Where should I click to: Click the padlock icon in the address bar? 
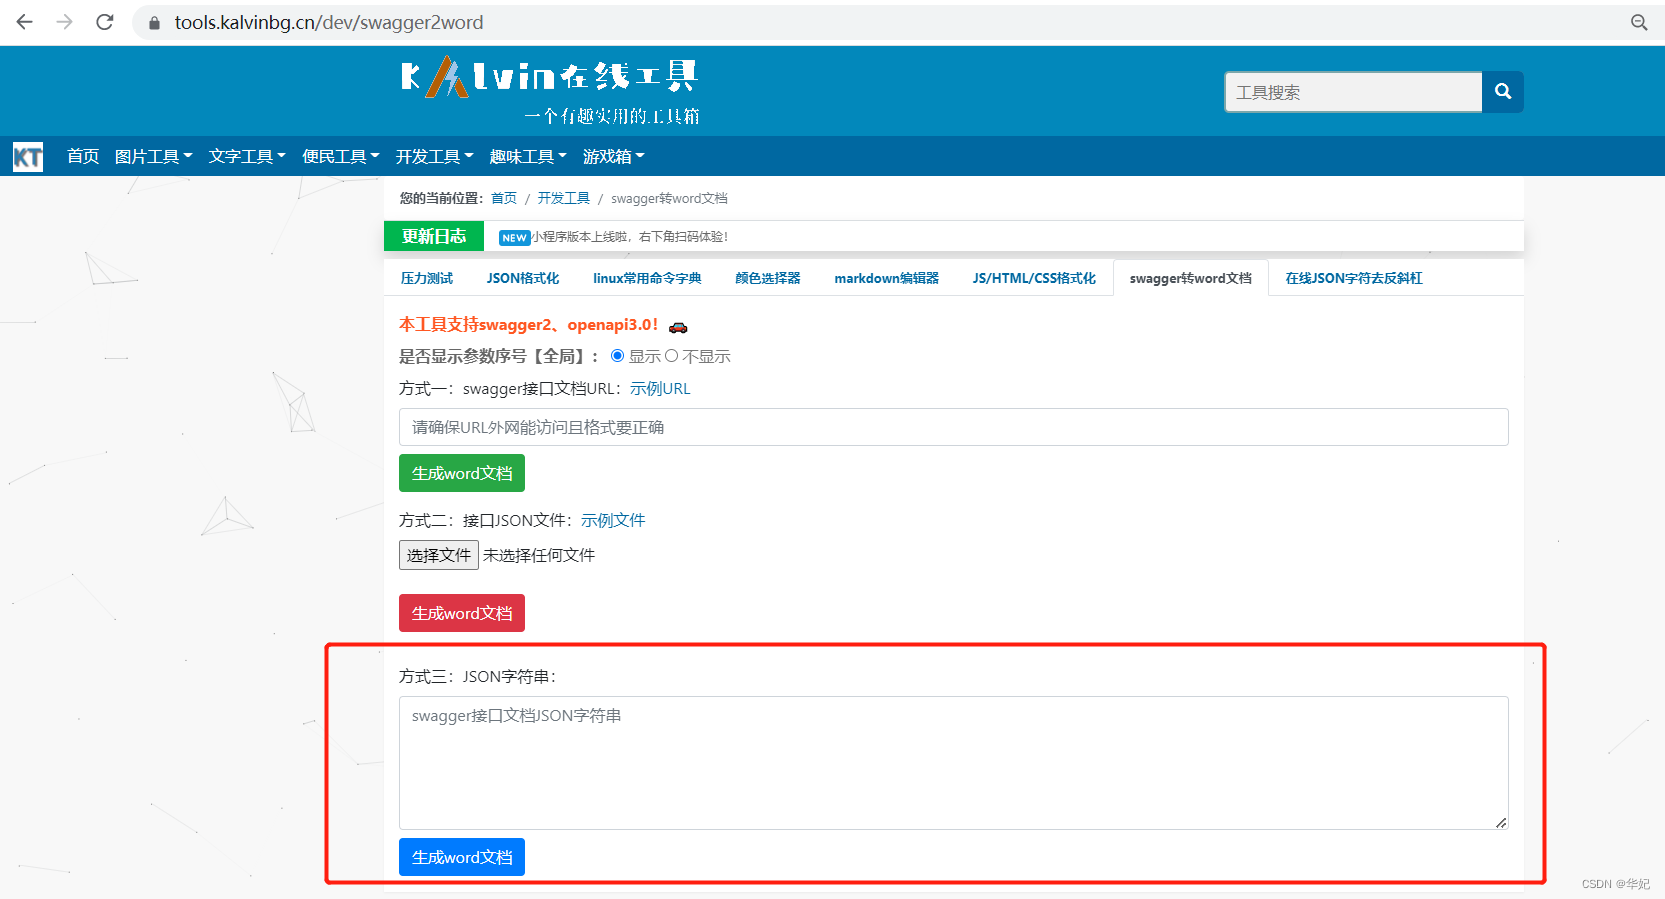(x=154, y=23)
